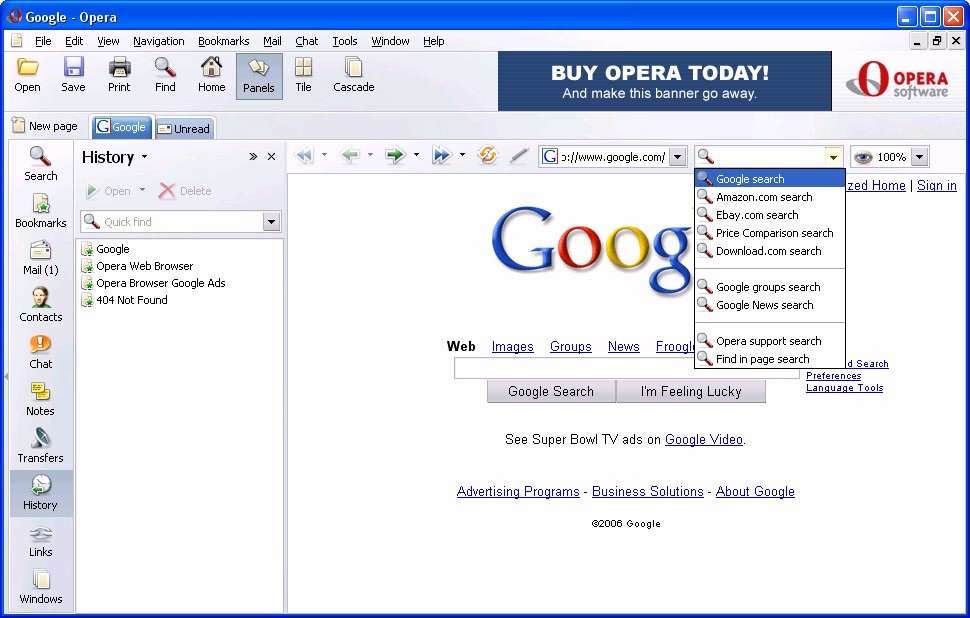Select 404 Not Found history item
970x618 pixels.
[131, 300]
